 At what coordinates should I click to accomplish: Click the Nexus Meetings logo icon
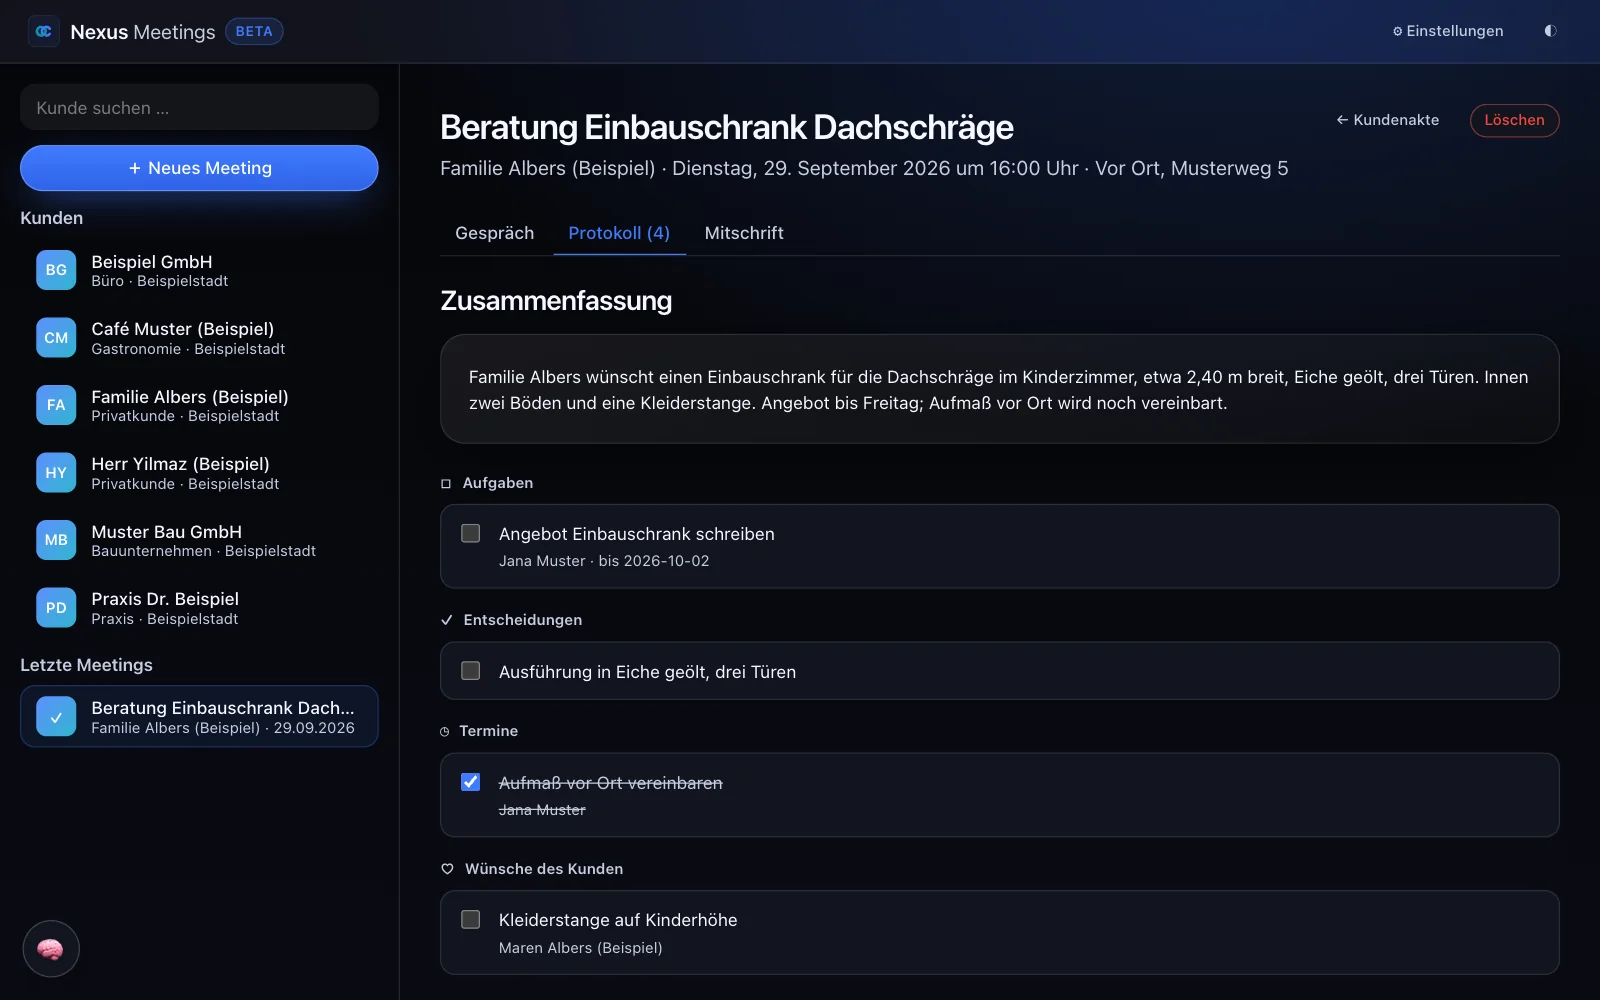[44, 32]
